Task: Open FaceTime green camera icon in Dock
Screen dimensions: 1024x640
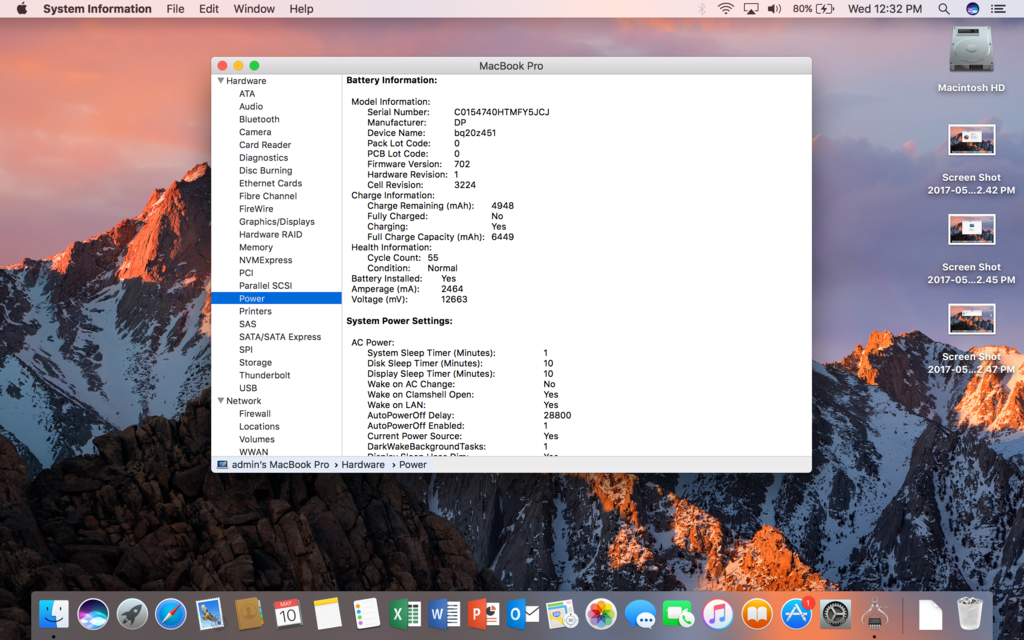Action: pyautogui.click(x=679, y=614)
